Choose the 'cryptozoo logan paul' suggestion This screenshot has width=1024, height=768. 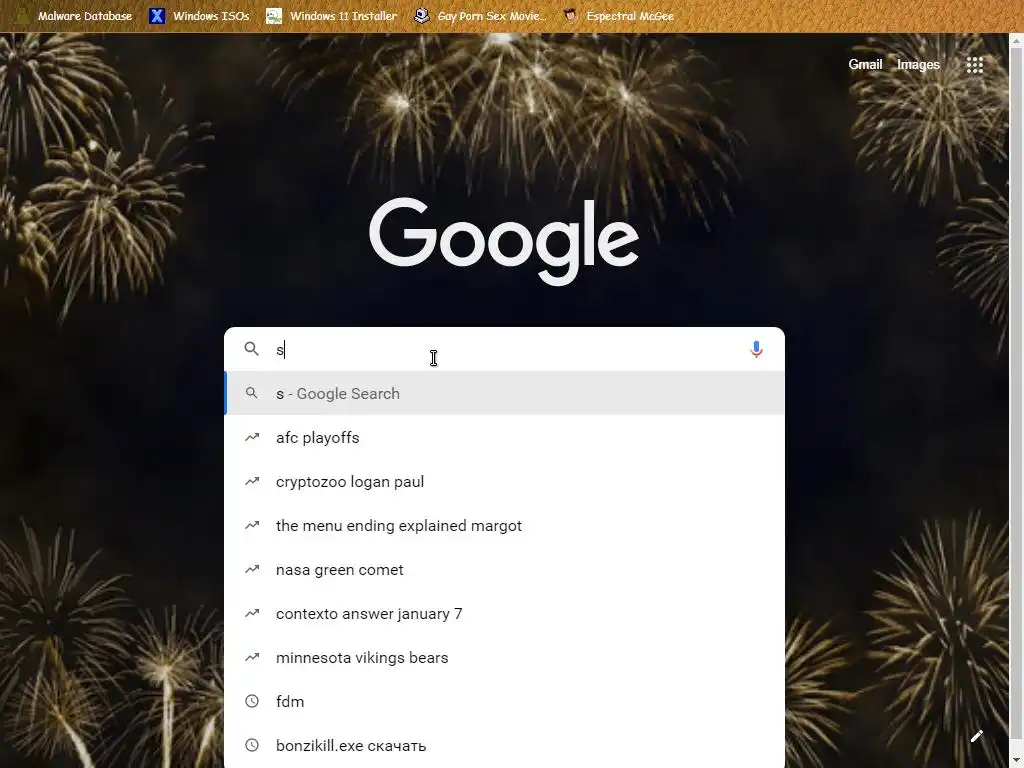504,481
